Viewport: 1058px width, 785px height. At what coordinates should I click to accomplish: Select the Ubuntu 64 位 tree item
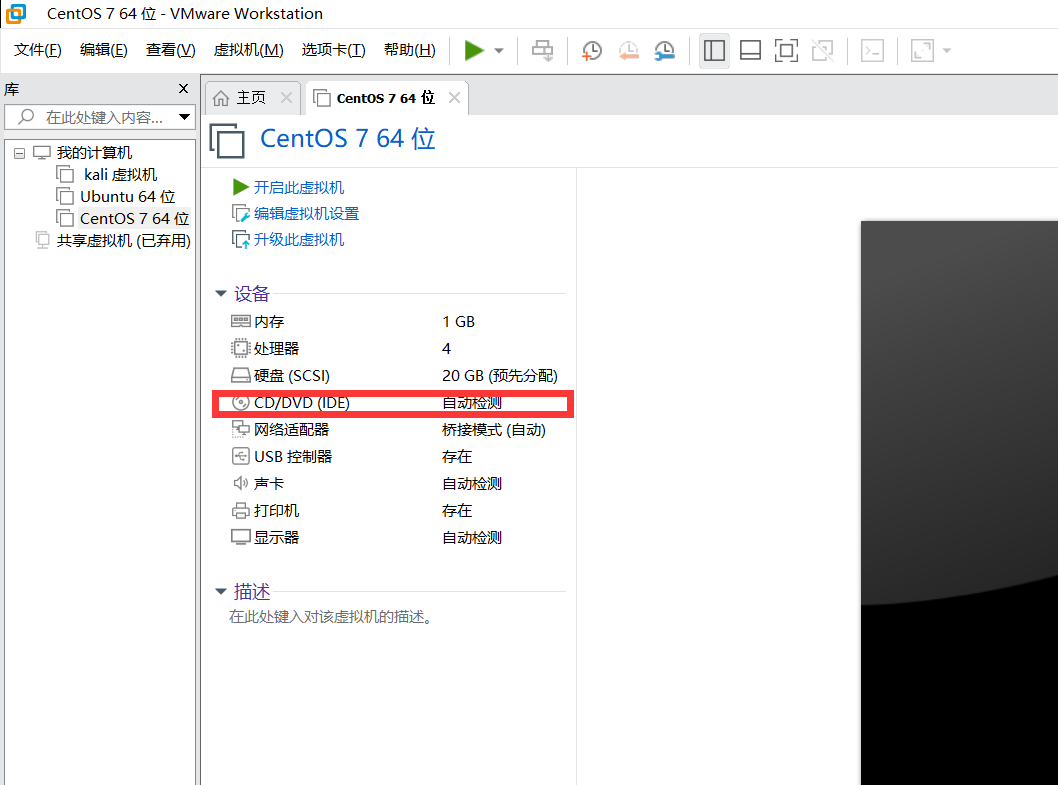128,196
